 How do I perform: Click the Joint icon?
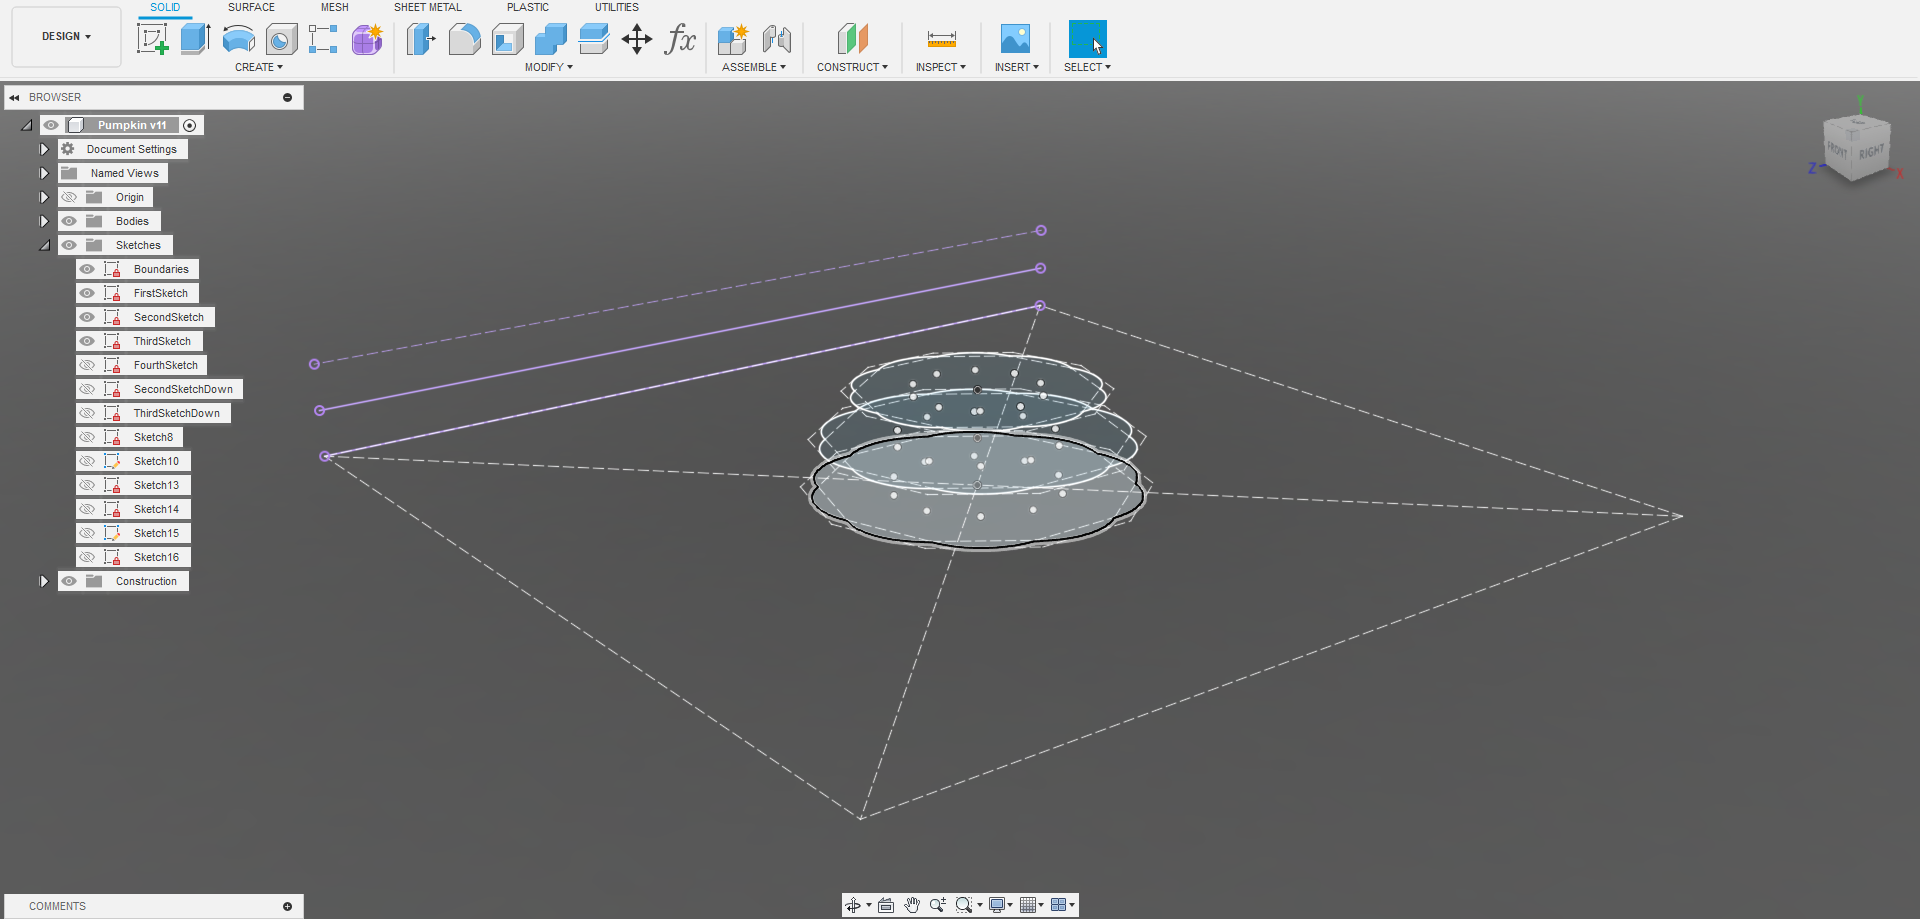[776, 39]
